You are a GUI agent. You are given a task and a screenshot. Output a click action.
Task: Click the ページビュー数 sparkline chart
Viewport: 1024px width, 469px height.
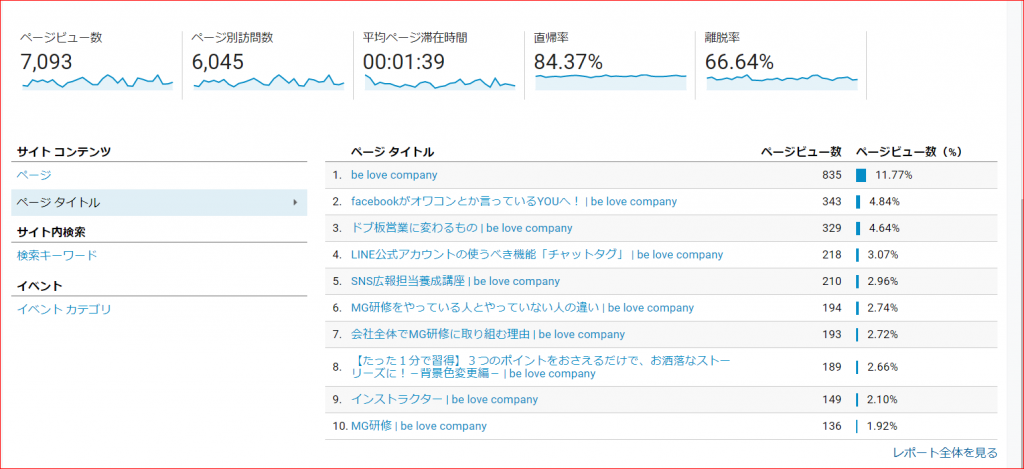(x=97, y=82)
